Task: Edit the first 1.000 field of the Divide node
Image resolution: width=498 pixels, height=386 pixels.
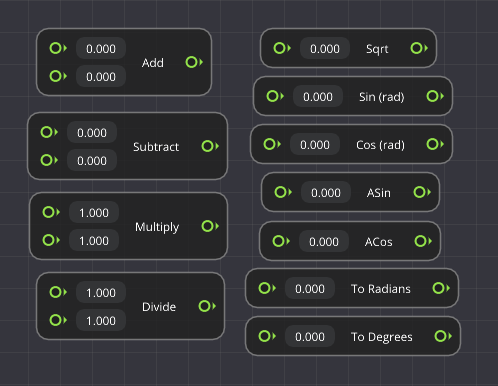Action: coord(101,293)
